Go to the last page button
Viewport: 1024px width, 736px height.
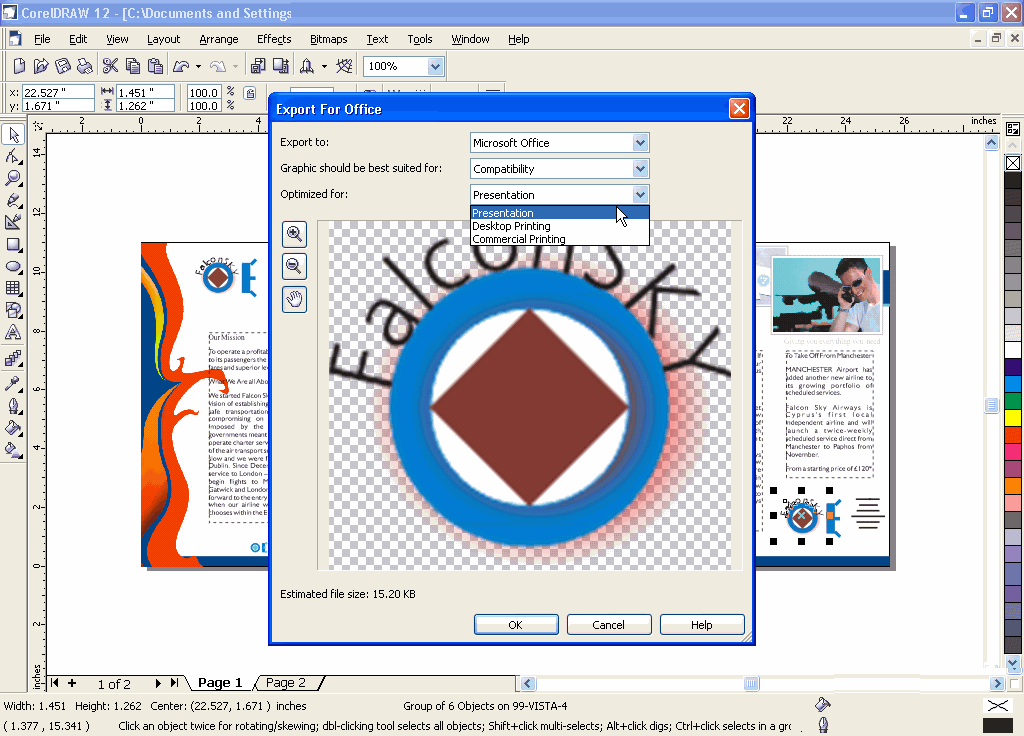click(174, 683)
